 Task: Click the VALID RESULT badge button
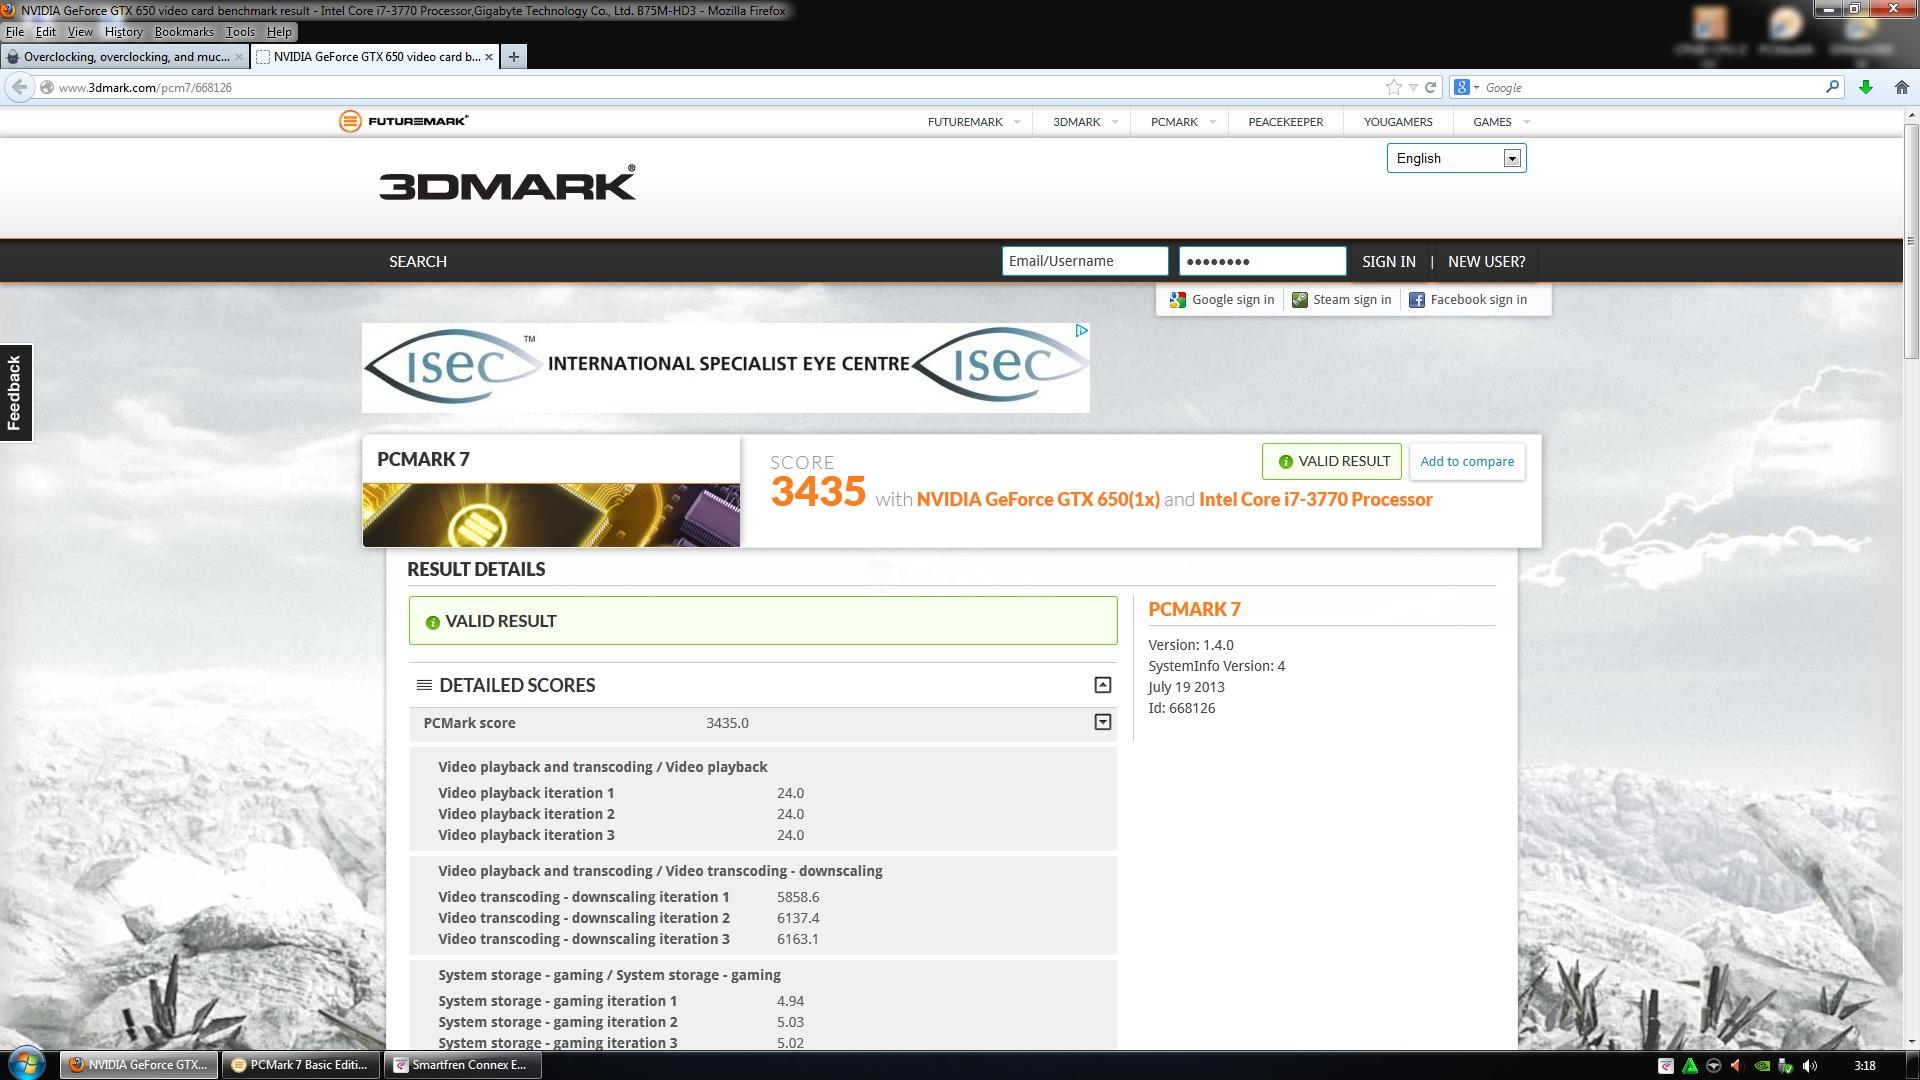tap(1332, 461)
